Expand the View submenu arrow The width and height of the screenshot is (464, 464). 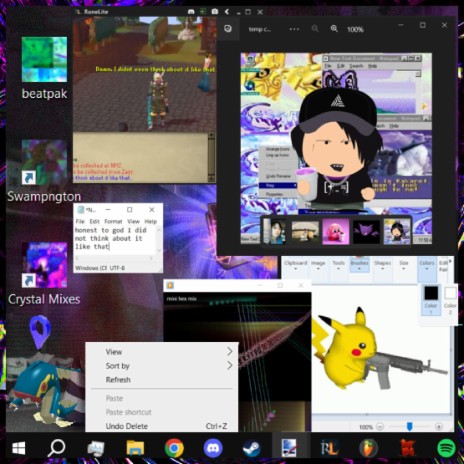230,351
